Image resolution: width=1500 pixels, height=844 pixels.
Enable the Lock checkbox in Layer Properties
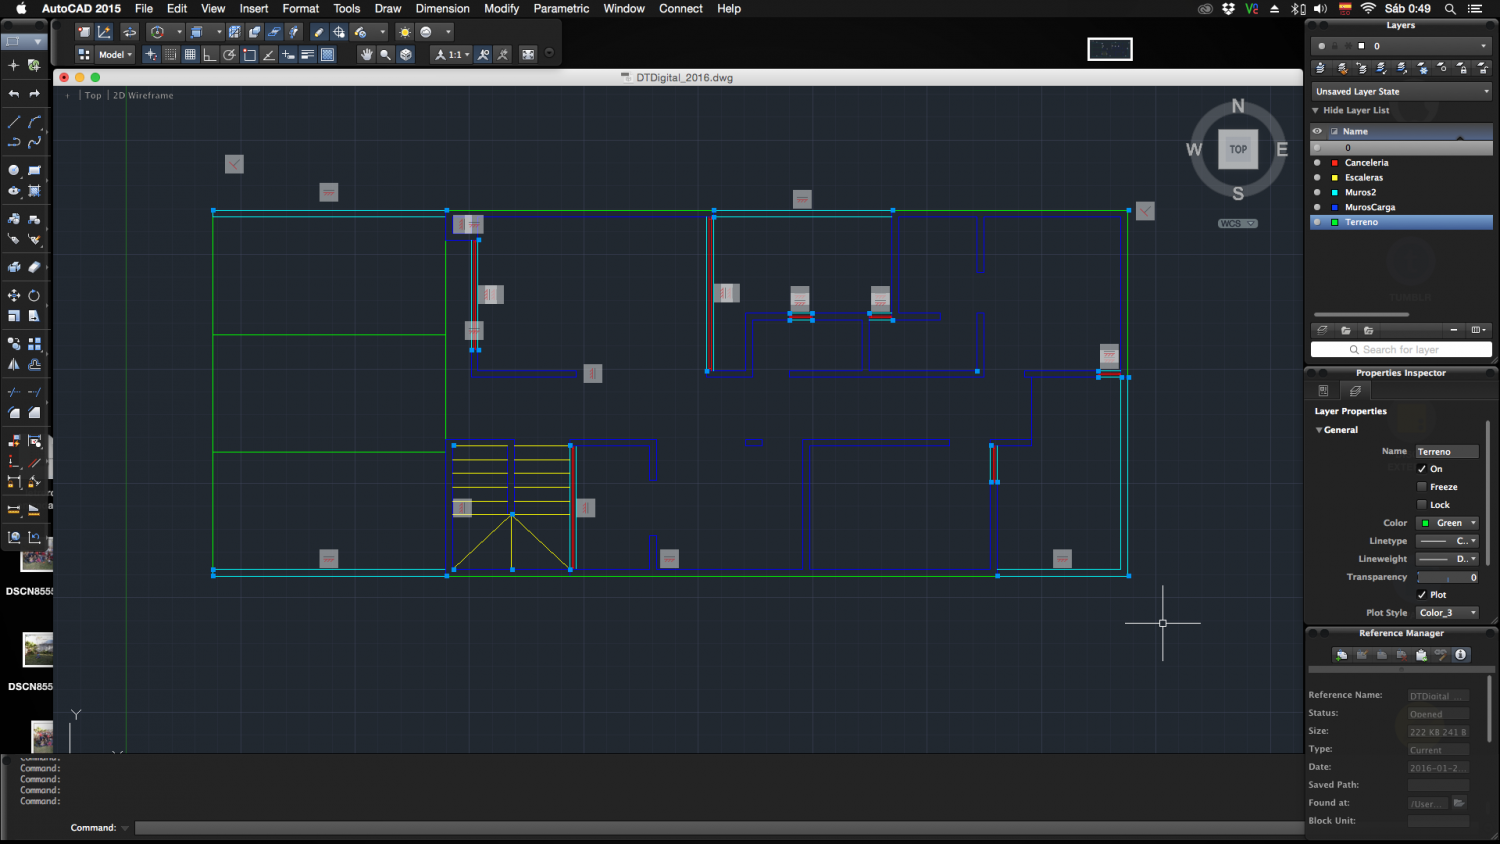(1423, 504)
